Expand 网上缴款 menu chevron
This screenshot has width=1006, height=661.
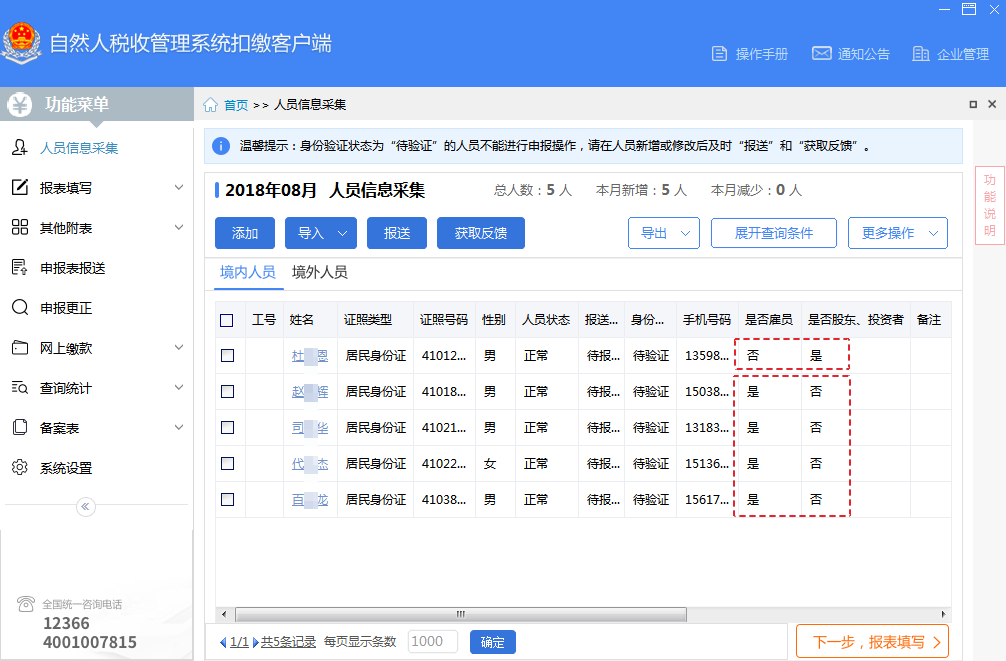point(179,347)
